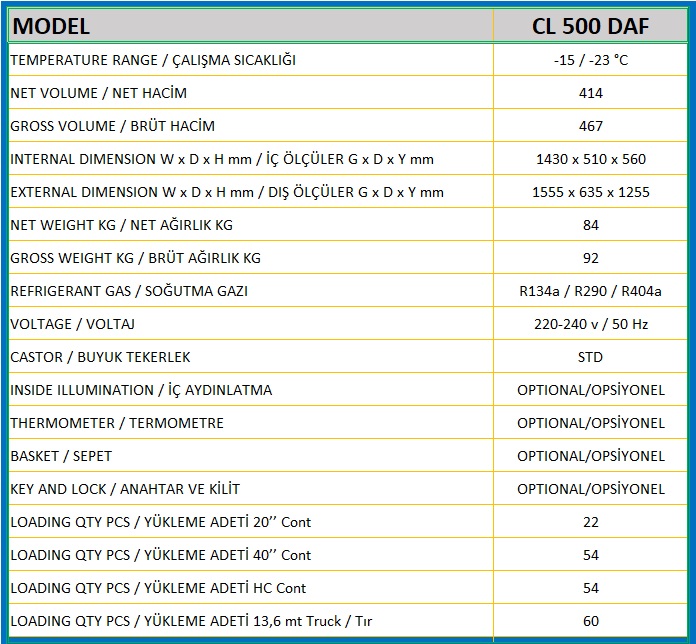Select the Truck / Tır loading quantity 60
The image size is (696, 644).
591,621
